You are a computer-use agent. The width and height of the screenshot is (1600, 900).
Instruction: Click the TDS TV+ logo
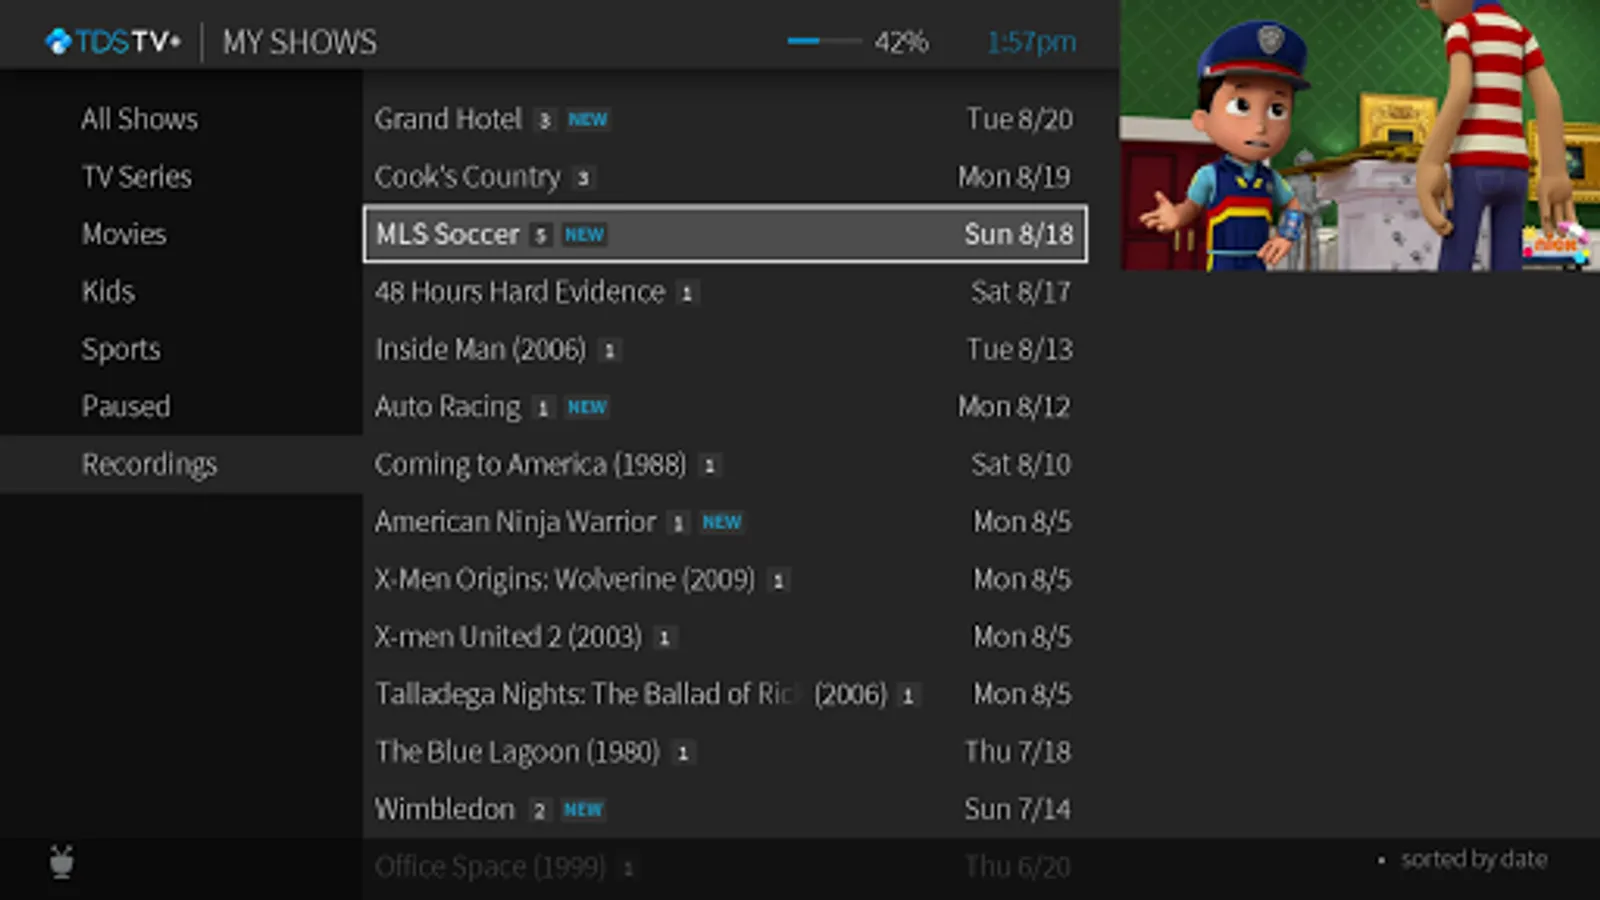pos(113,42)
